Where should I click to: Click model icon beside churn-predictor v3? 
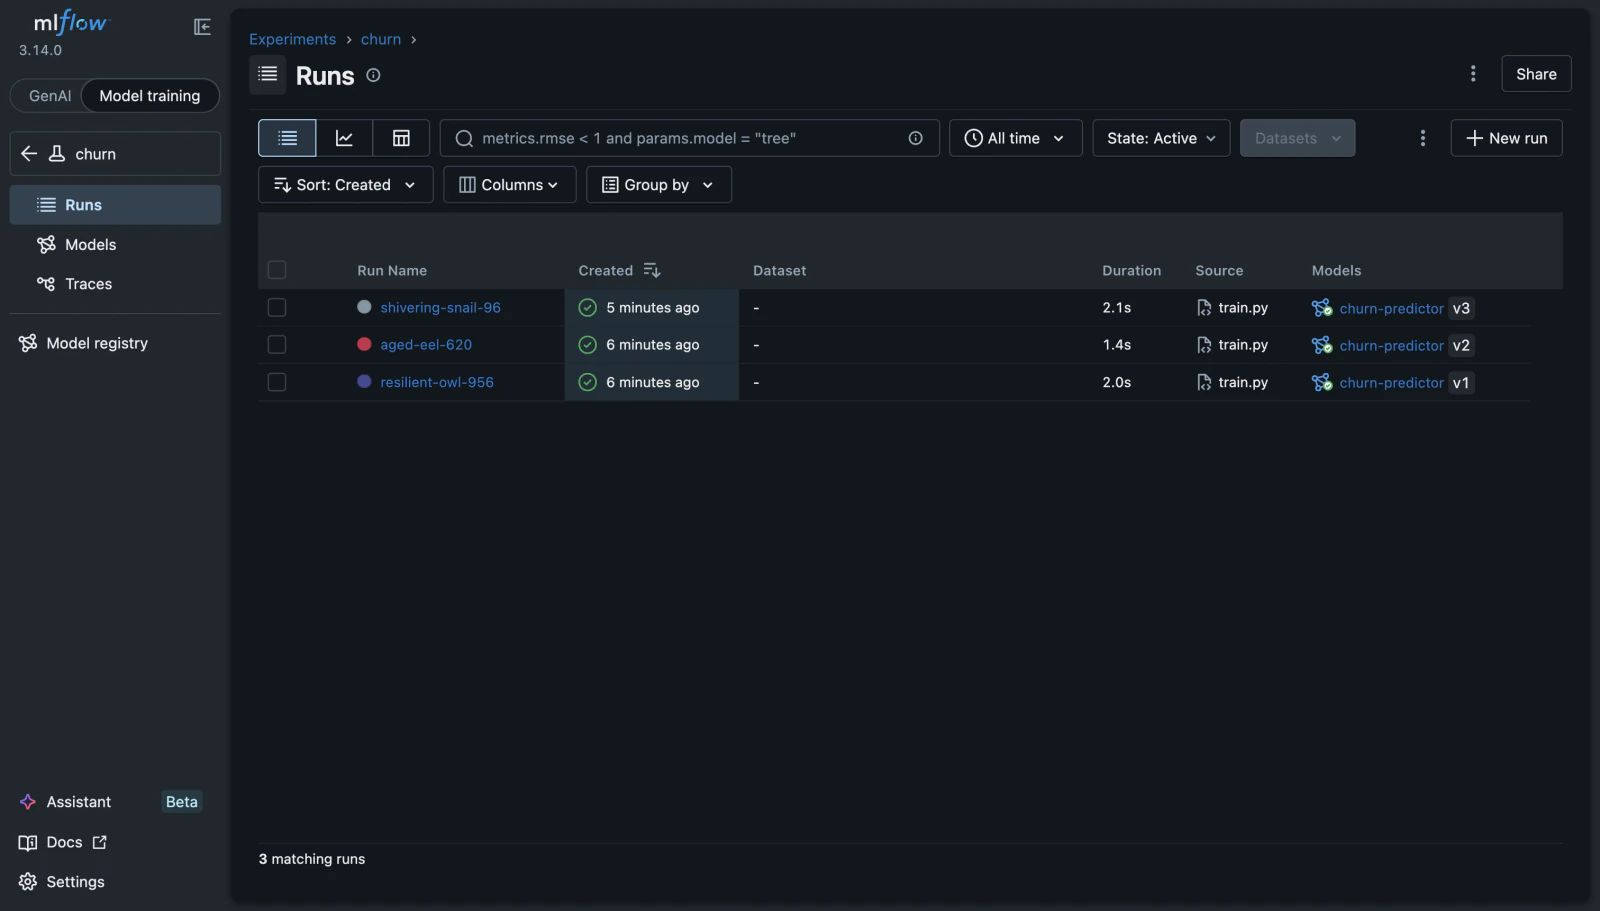(x=1322, y=308)
